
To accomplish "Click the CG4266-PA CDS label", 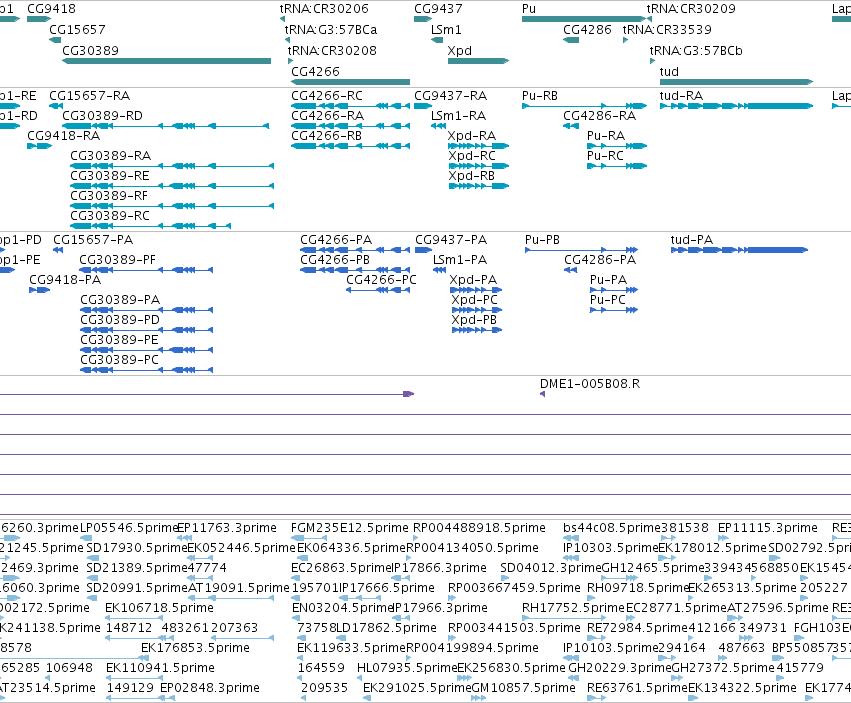I will (x=336, y=240).
